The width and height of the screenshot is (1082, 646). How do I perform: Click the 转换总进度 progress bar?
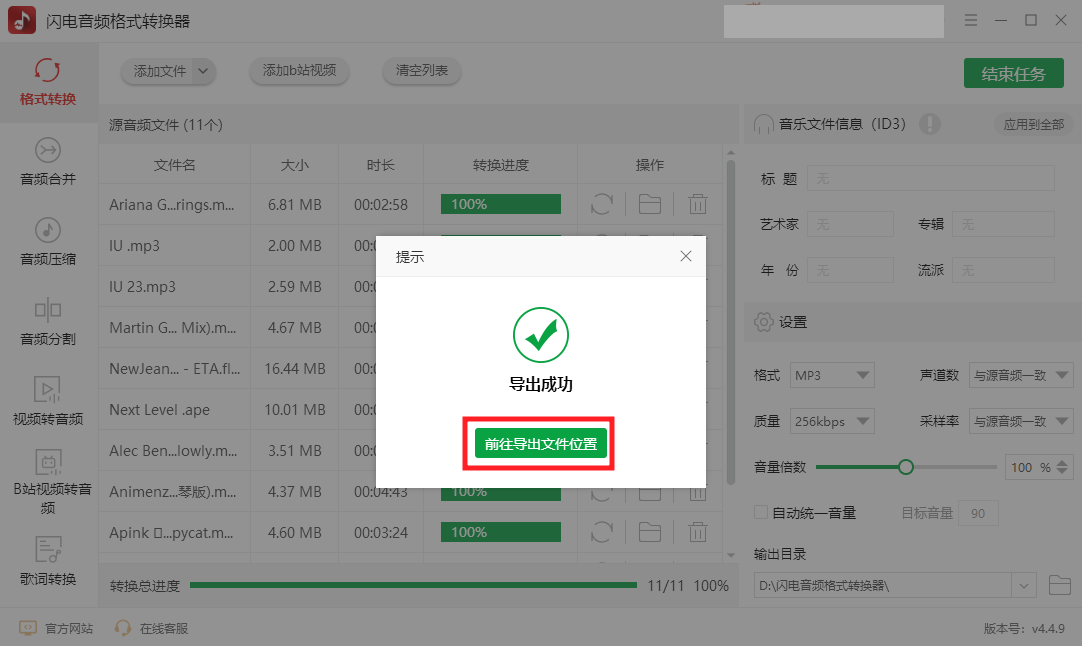point(413,585)
